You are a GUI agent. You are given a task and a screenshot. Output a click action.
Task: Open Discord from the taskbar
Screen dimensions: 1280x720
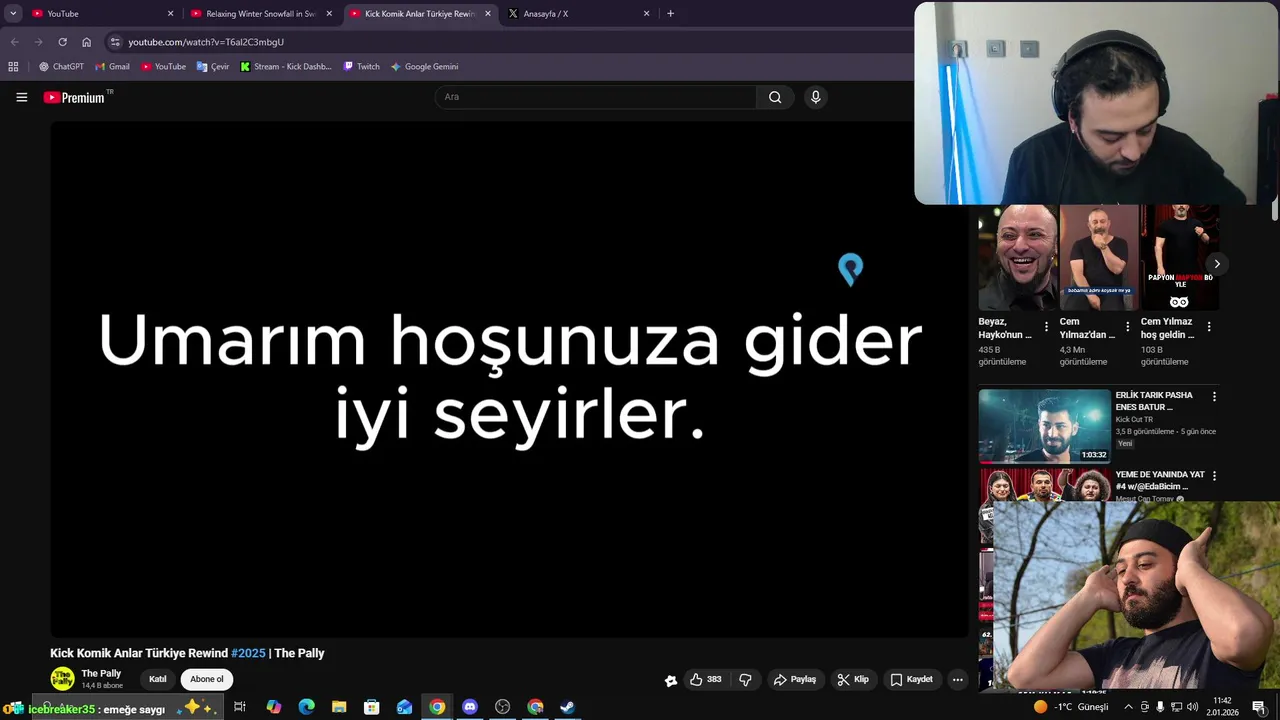470,707
